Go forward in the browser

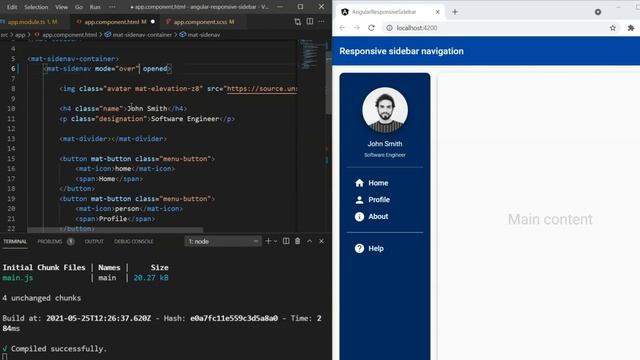point(357,28)
